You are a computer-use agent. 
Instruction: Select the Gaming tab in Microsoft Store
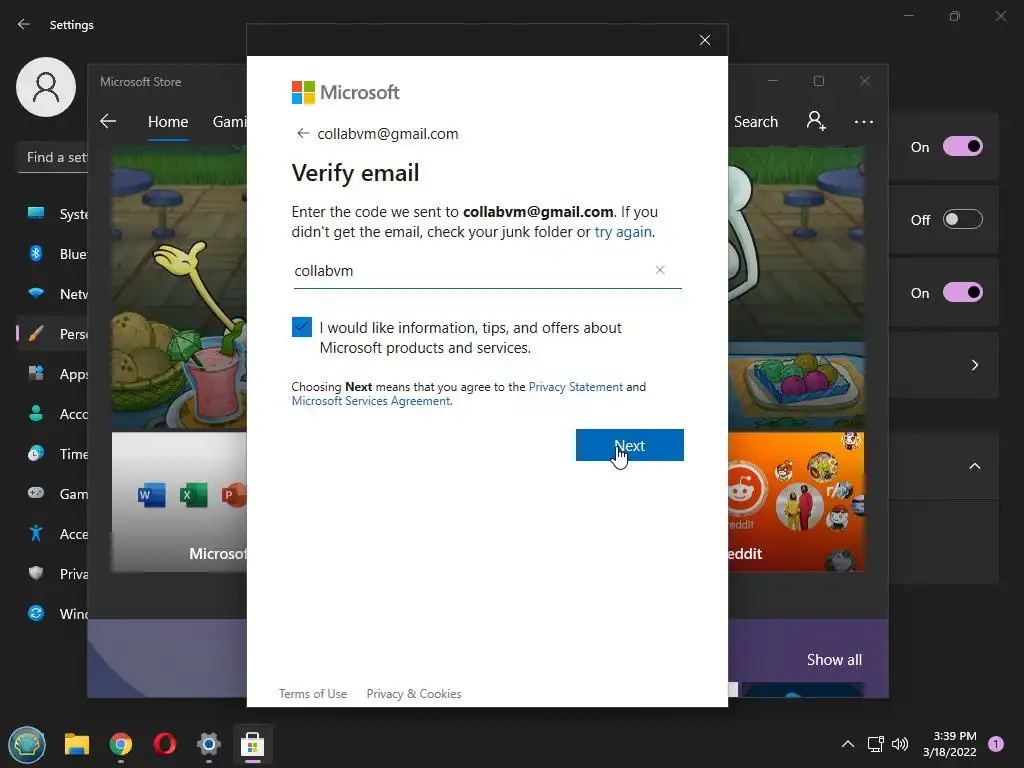point(229,122)
